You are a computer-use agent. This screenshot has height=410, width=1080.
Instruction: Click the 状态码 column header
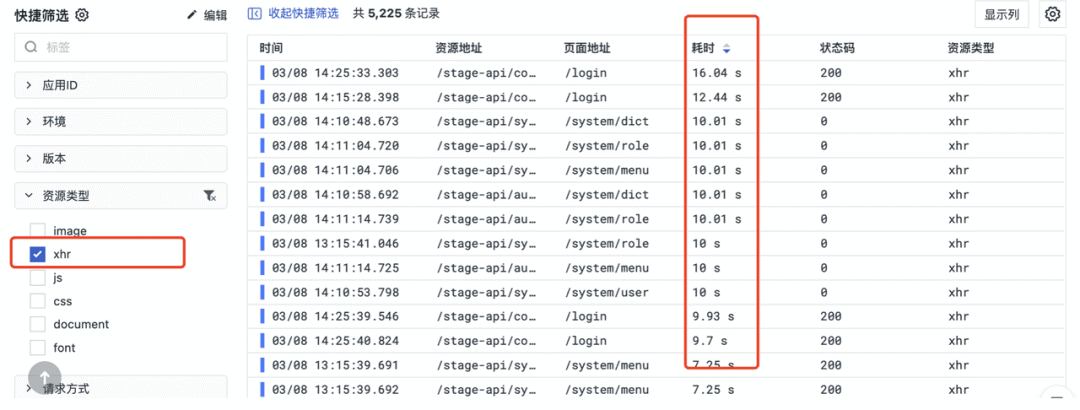click(837, 49)
